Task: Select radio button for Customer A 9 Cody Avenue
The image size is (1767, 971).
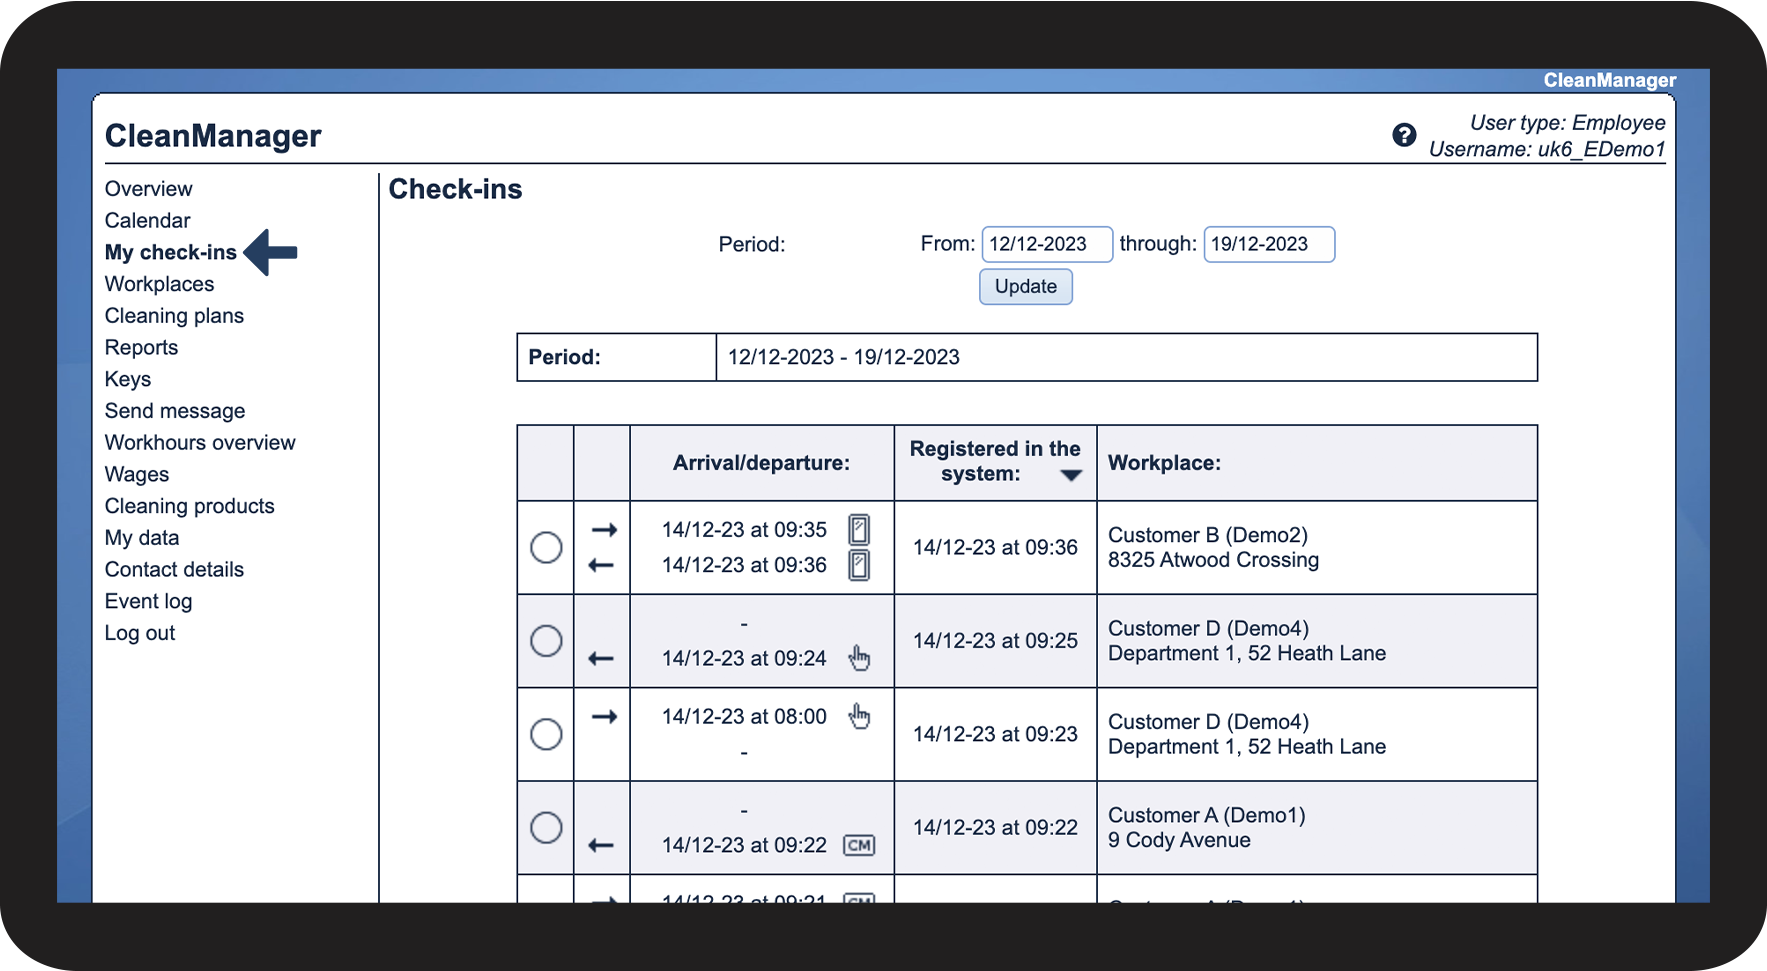Action: 546,827
